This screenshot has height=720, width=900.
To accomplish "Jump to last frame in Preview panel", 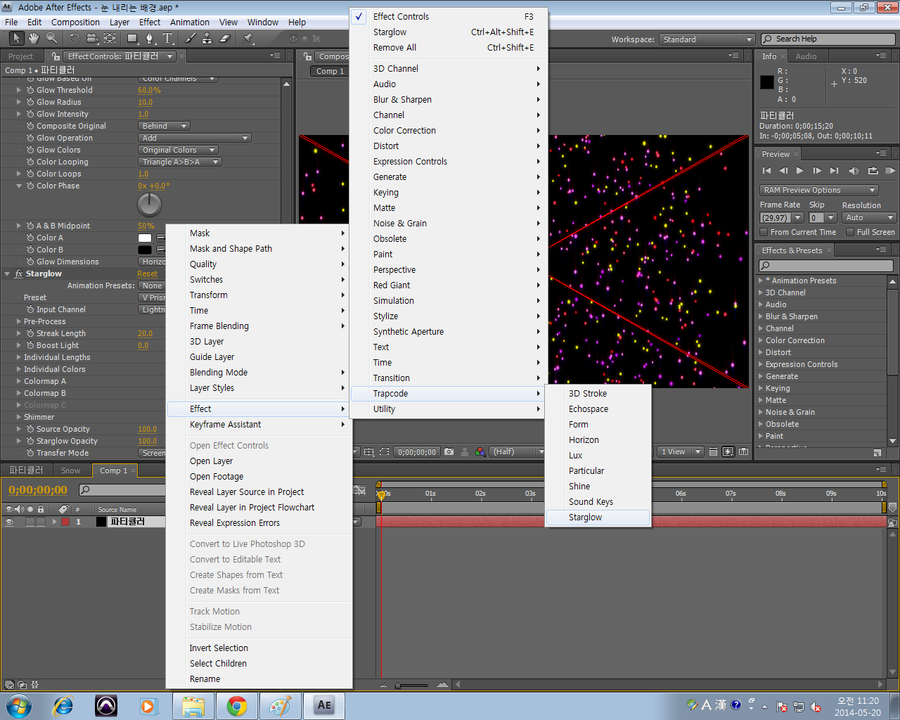I will coord(835,171).
